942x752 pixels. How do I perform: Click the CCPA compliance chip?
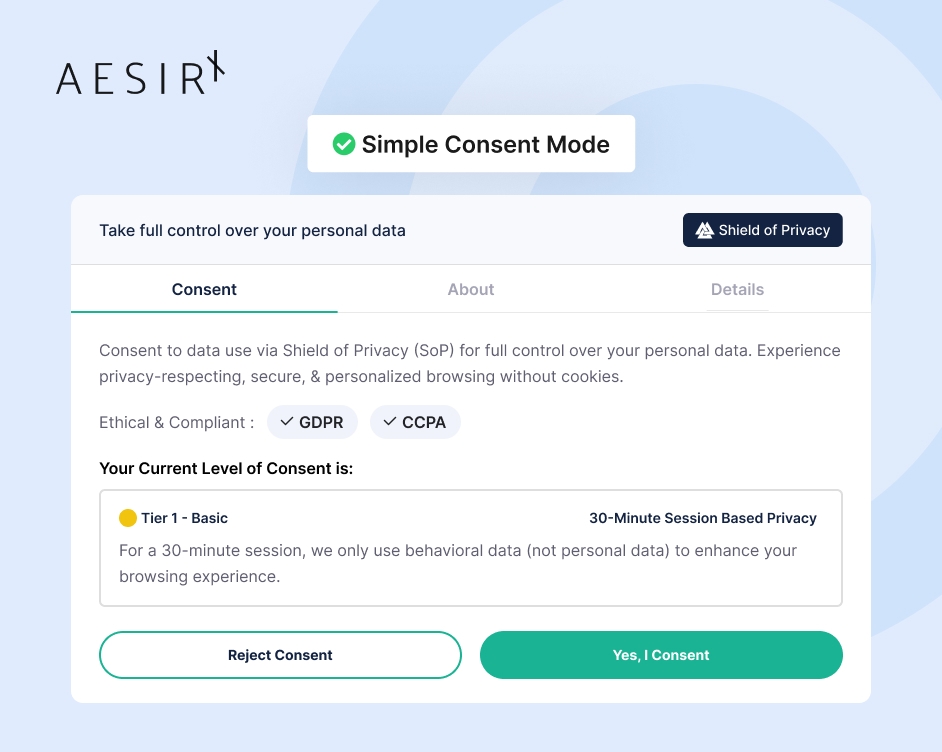pyautogui.click(x=415, y=422)
